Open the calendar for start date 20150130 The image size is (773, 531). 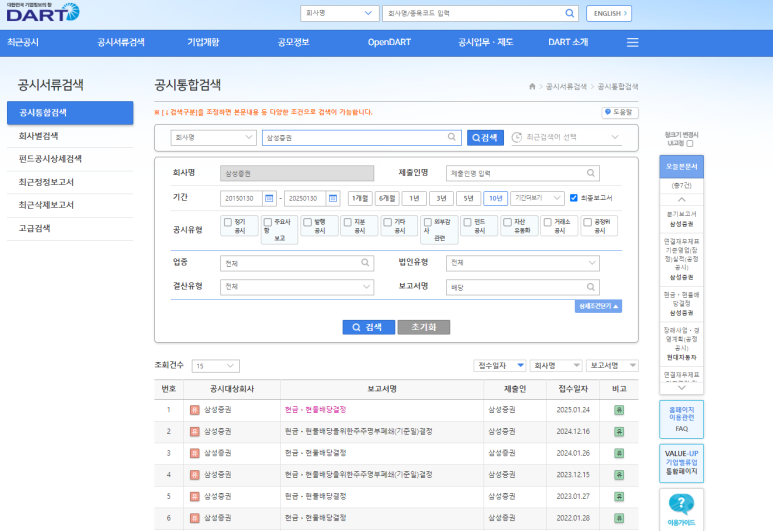(x=269, y=198)
